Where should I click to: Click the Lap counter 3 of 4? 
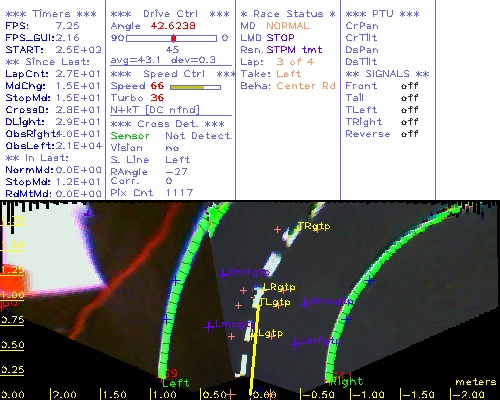click(x=295, y=62)
